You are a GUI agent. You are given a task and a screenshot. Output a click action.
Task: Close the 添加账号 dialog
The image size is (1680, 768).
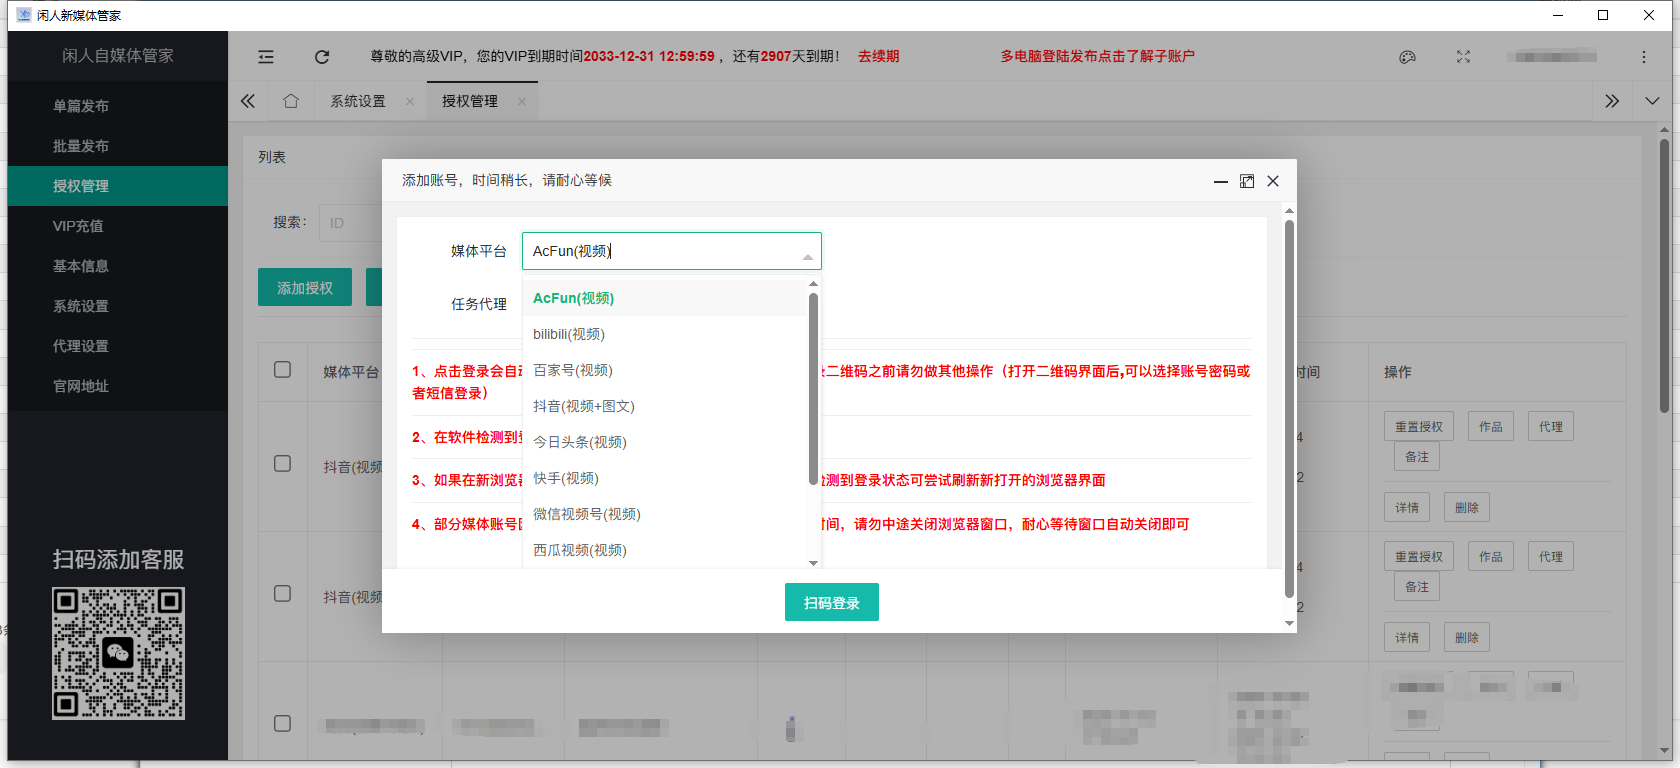point(1273,181)
